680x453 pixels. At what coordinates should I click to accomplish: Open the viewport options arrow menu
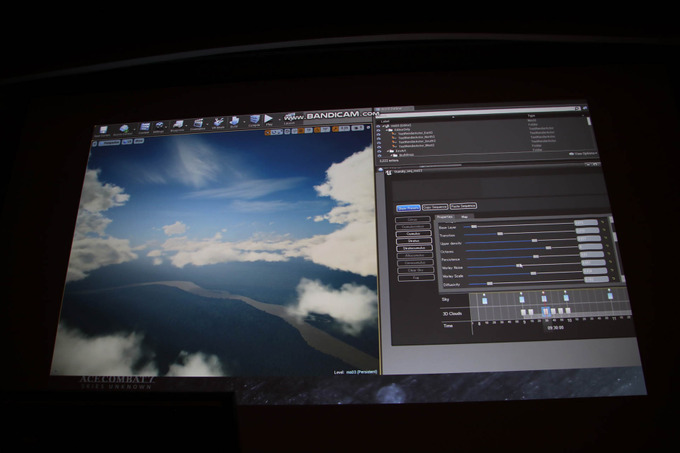point(94,143)
